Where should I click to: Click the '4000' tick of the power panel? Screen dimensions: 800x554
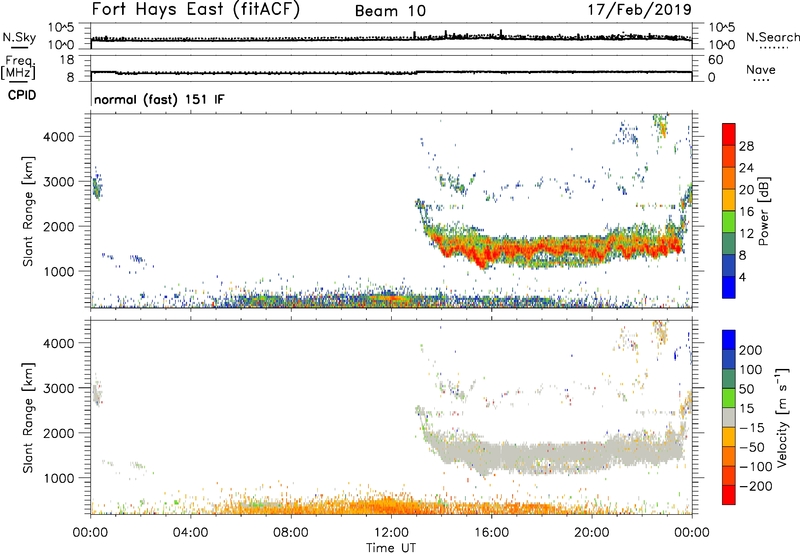point(58,137)
